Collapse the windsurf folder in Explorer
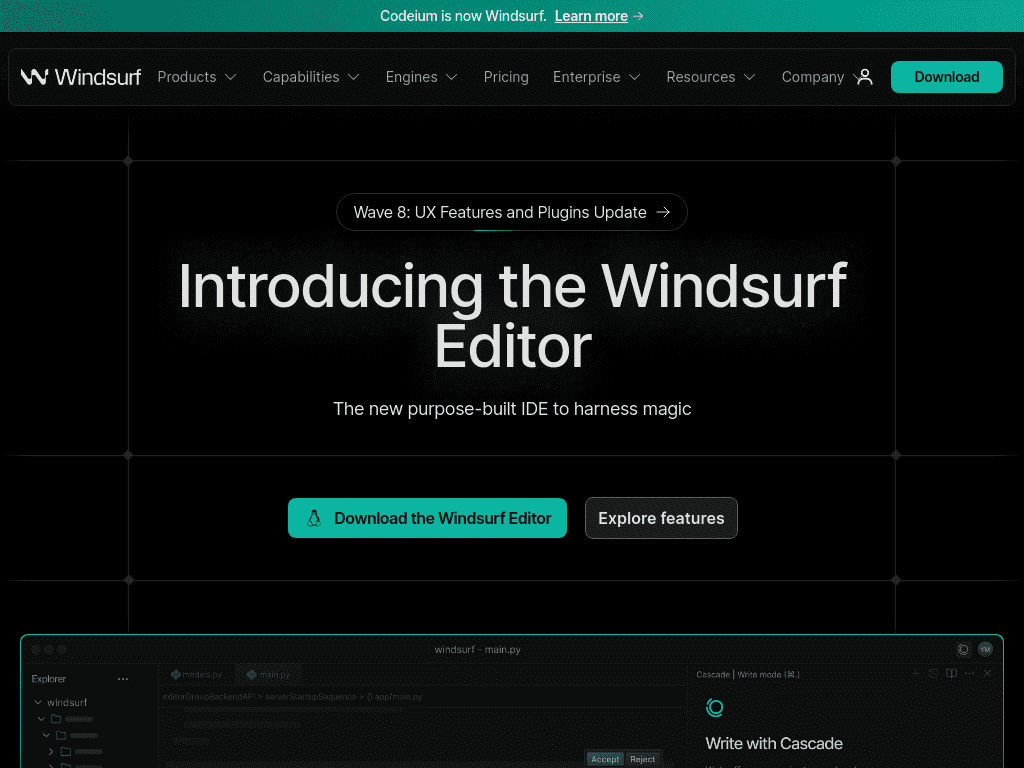This screenshot has height=768, width=1024. [39, 702]
